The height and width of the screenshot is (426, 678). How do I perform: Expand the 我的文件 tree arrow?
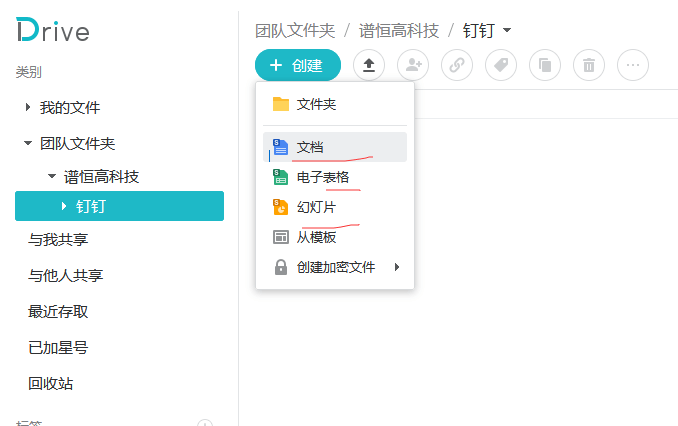(28, 108)
